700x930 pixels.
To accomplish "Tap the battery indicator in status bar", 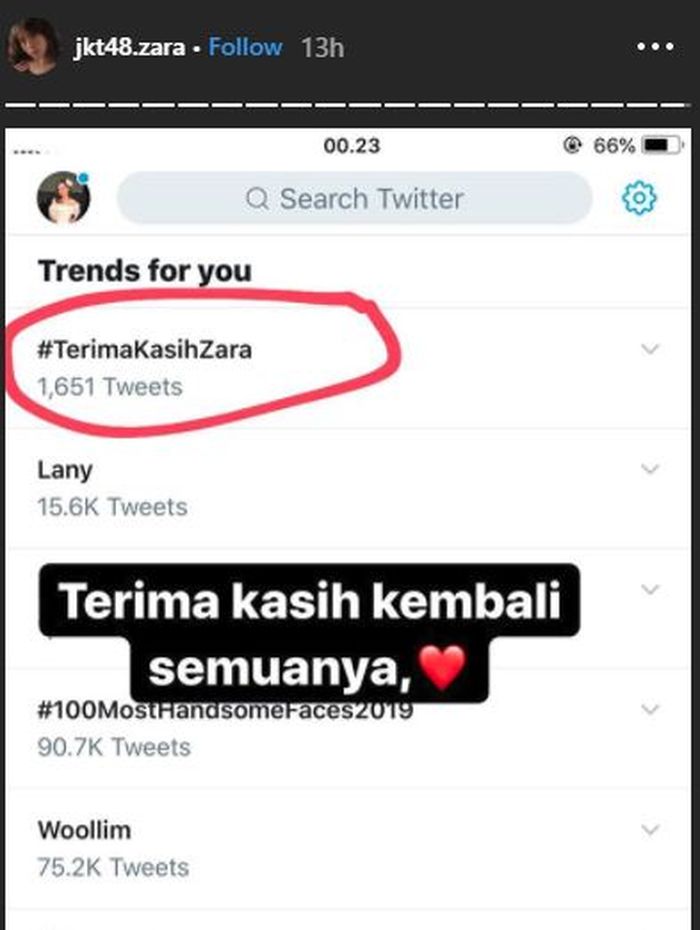I will point(663,145).
